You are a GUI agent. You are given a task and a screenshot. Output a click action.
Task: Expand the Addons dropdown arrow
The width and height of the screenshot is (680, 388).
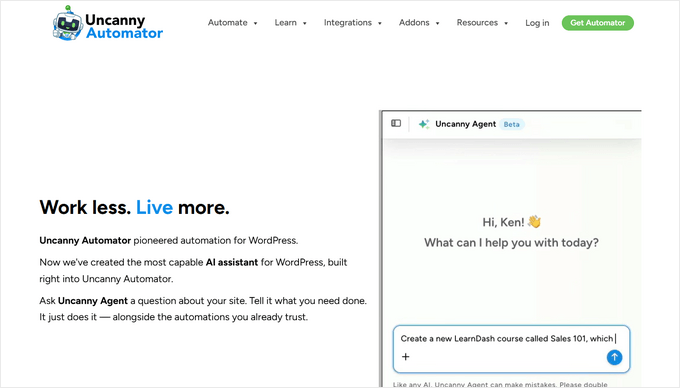pos(438,23)
